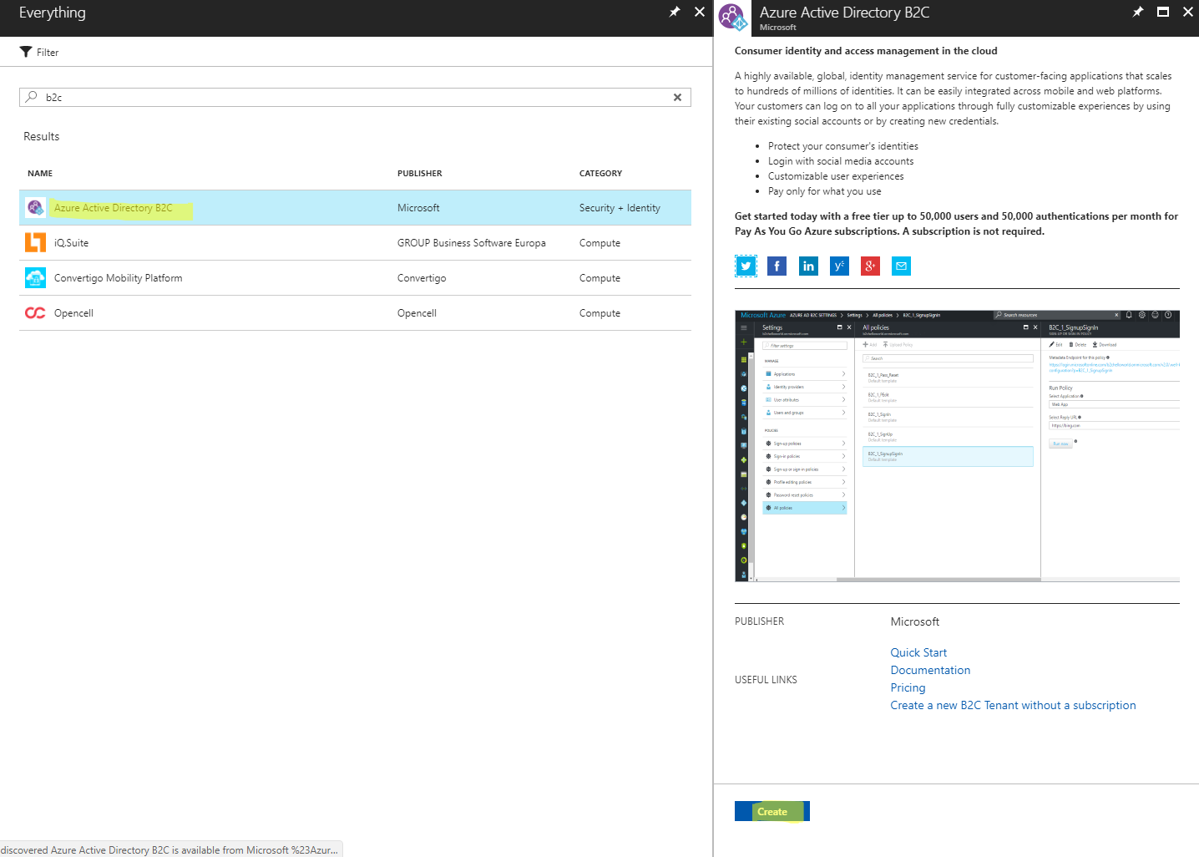Open the B2C portal screenshot preview
This screenshot has width=1199, height=857.
pyautogui.click(x=957, y=446)
